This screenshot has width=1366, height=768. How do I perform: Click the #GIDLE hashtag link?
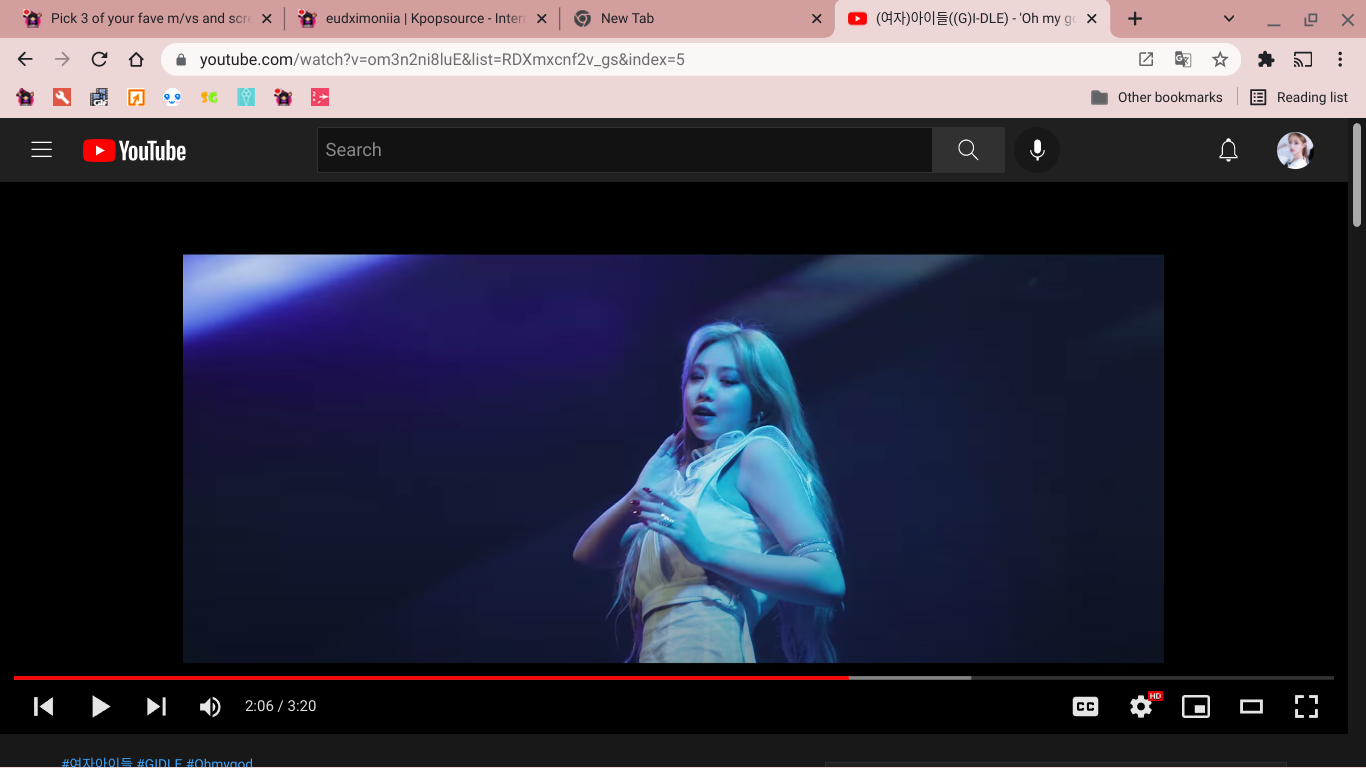tap(159, 763)
